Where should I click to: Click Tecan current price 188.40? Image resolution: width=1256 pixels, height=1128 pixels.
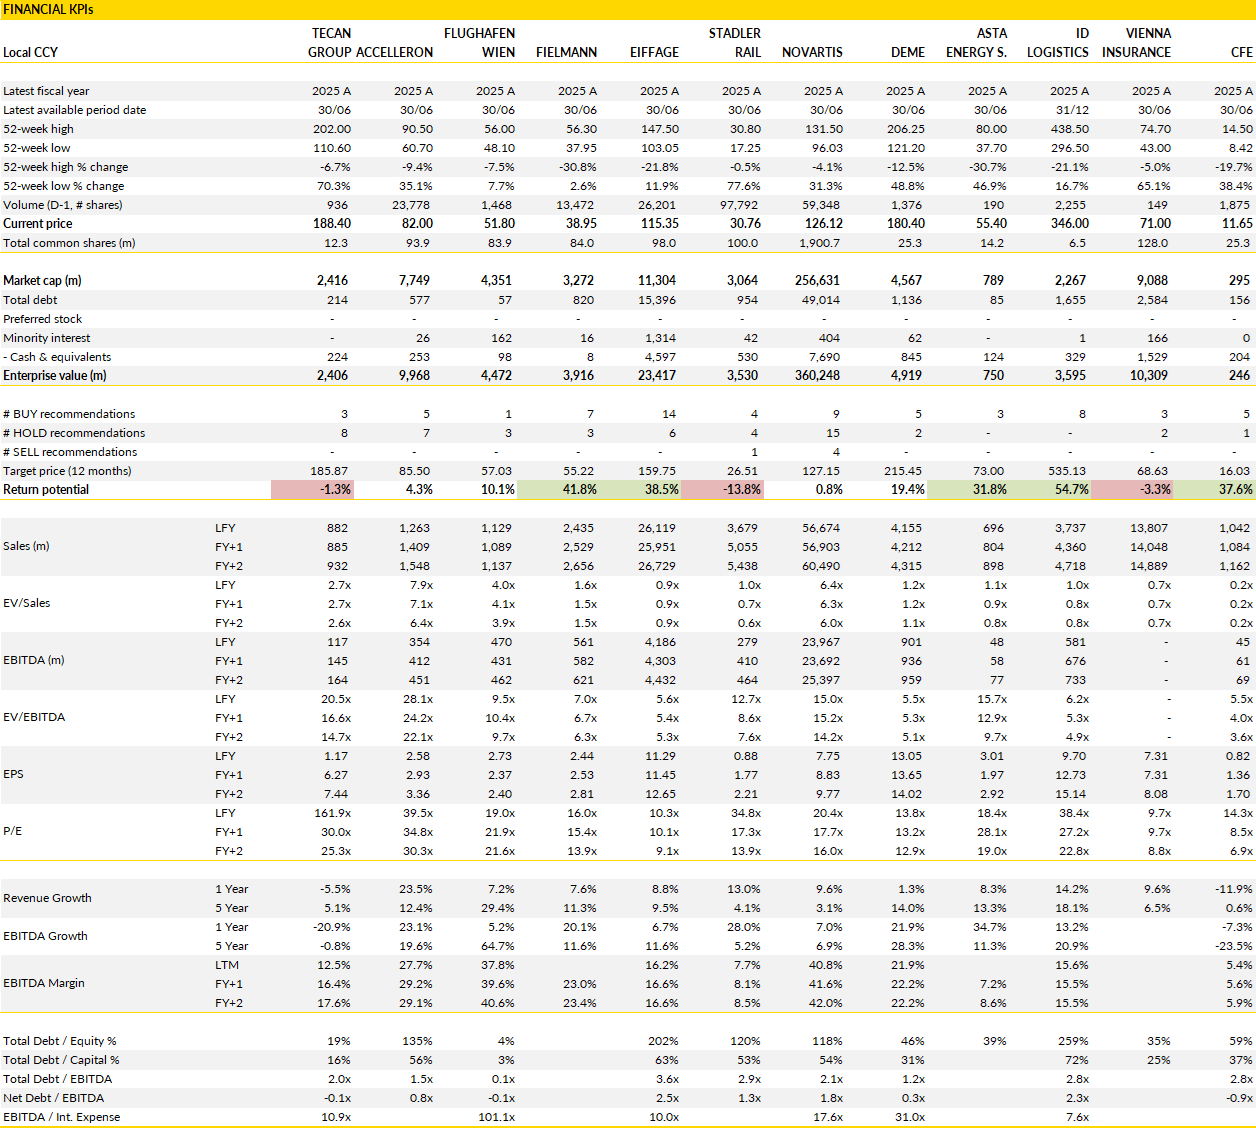click(332, 224)
